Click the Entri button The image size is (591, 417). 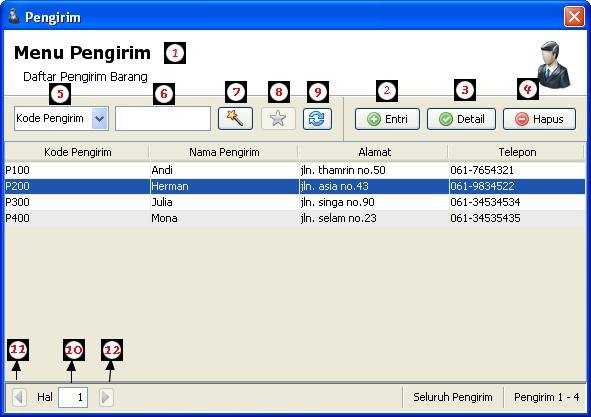(x=387, y=119)
